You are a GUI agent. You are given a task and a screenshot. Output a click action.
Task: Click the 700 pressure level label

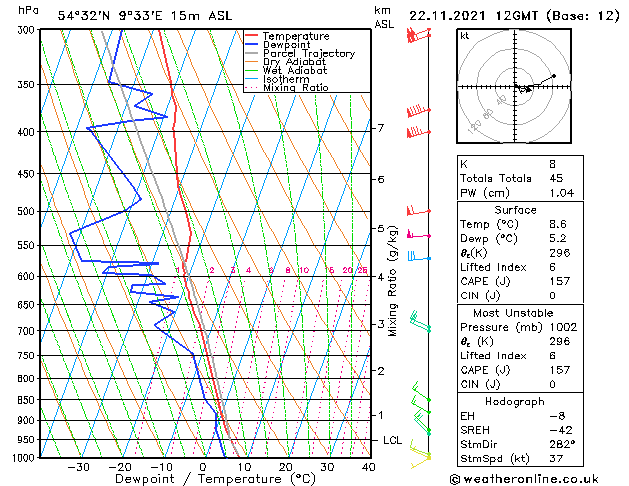tap(28, 331)
